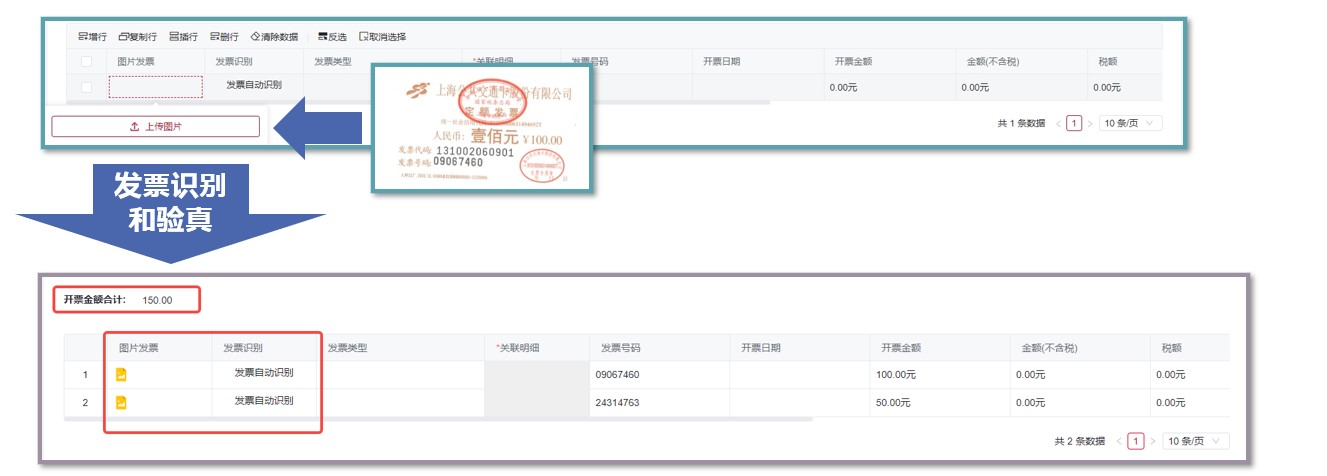
Task: Click the dashed image invoice field in upper table
Action: 155,87
